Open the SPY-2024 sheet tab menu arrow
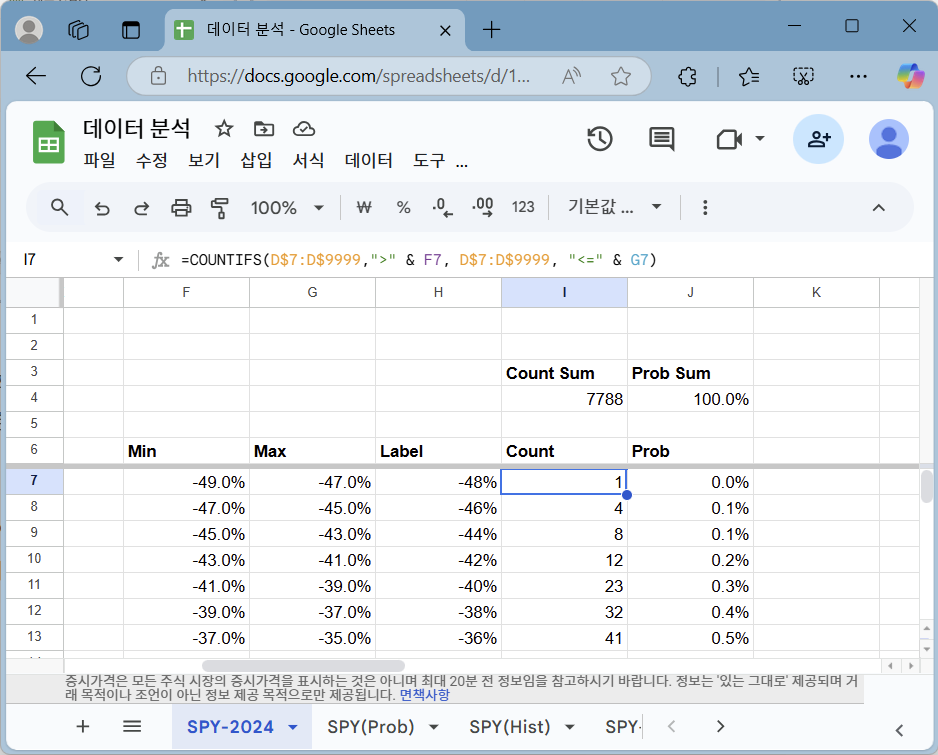Screen dimensions: 938x755 pos(293,727)
